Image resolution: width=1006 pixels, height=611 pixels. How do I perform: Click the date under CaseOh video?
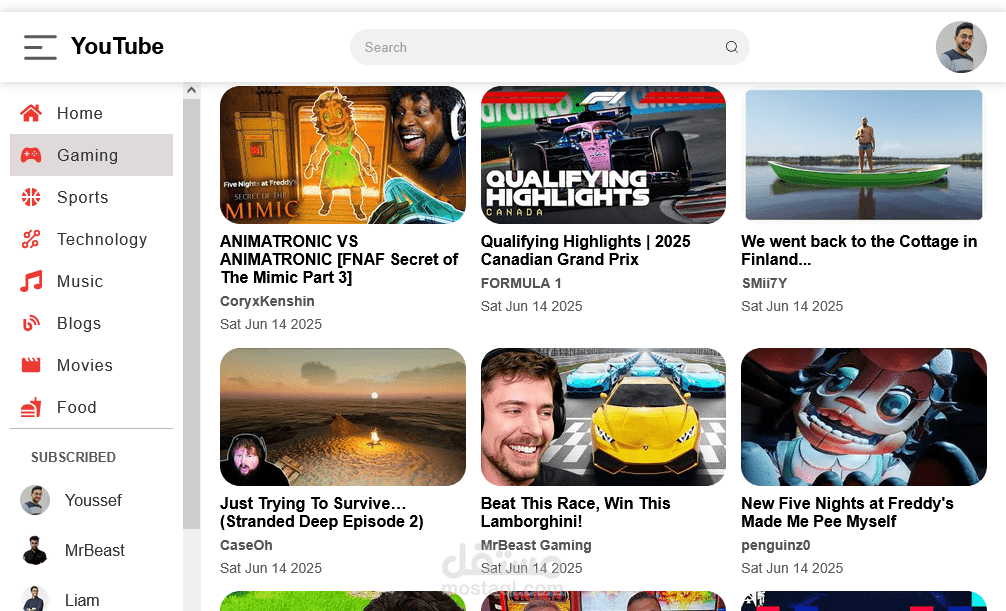point(271,568)
